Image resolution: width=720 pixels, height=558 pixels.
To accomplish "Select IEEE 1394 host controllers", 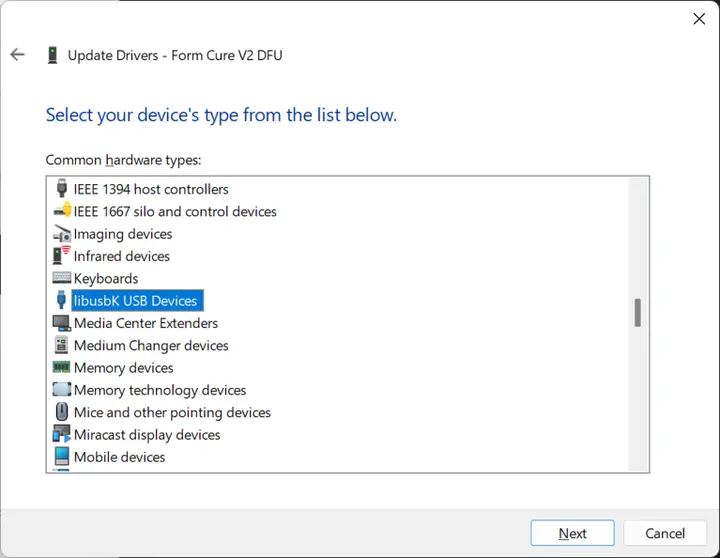I will [x=151, y=189].
